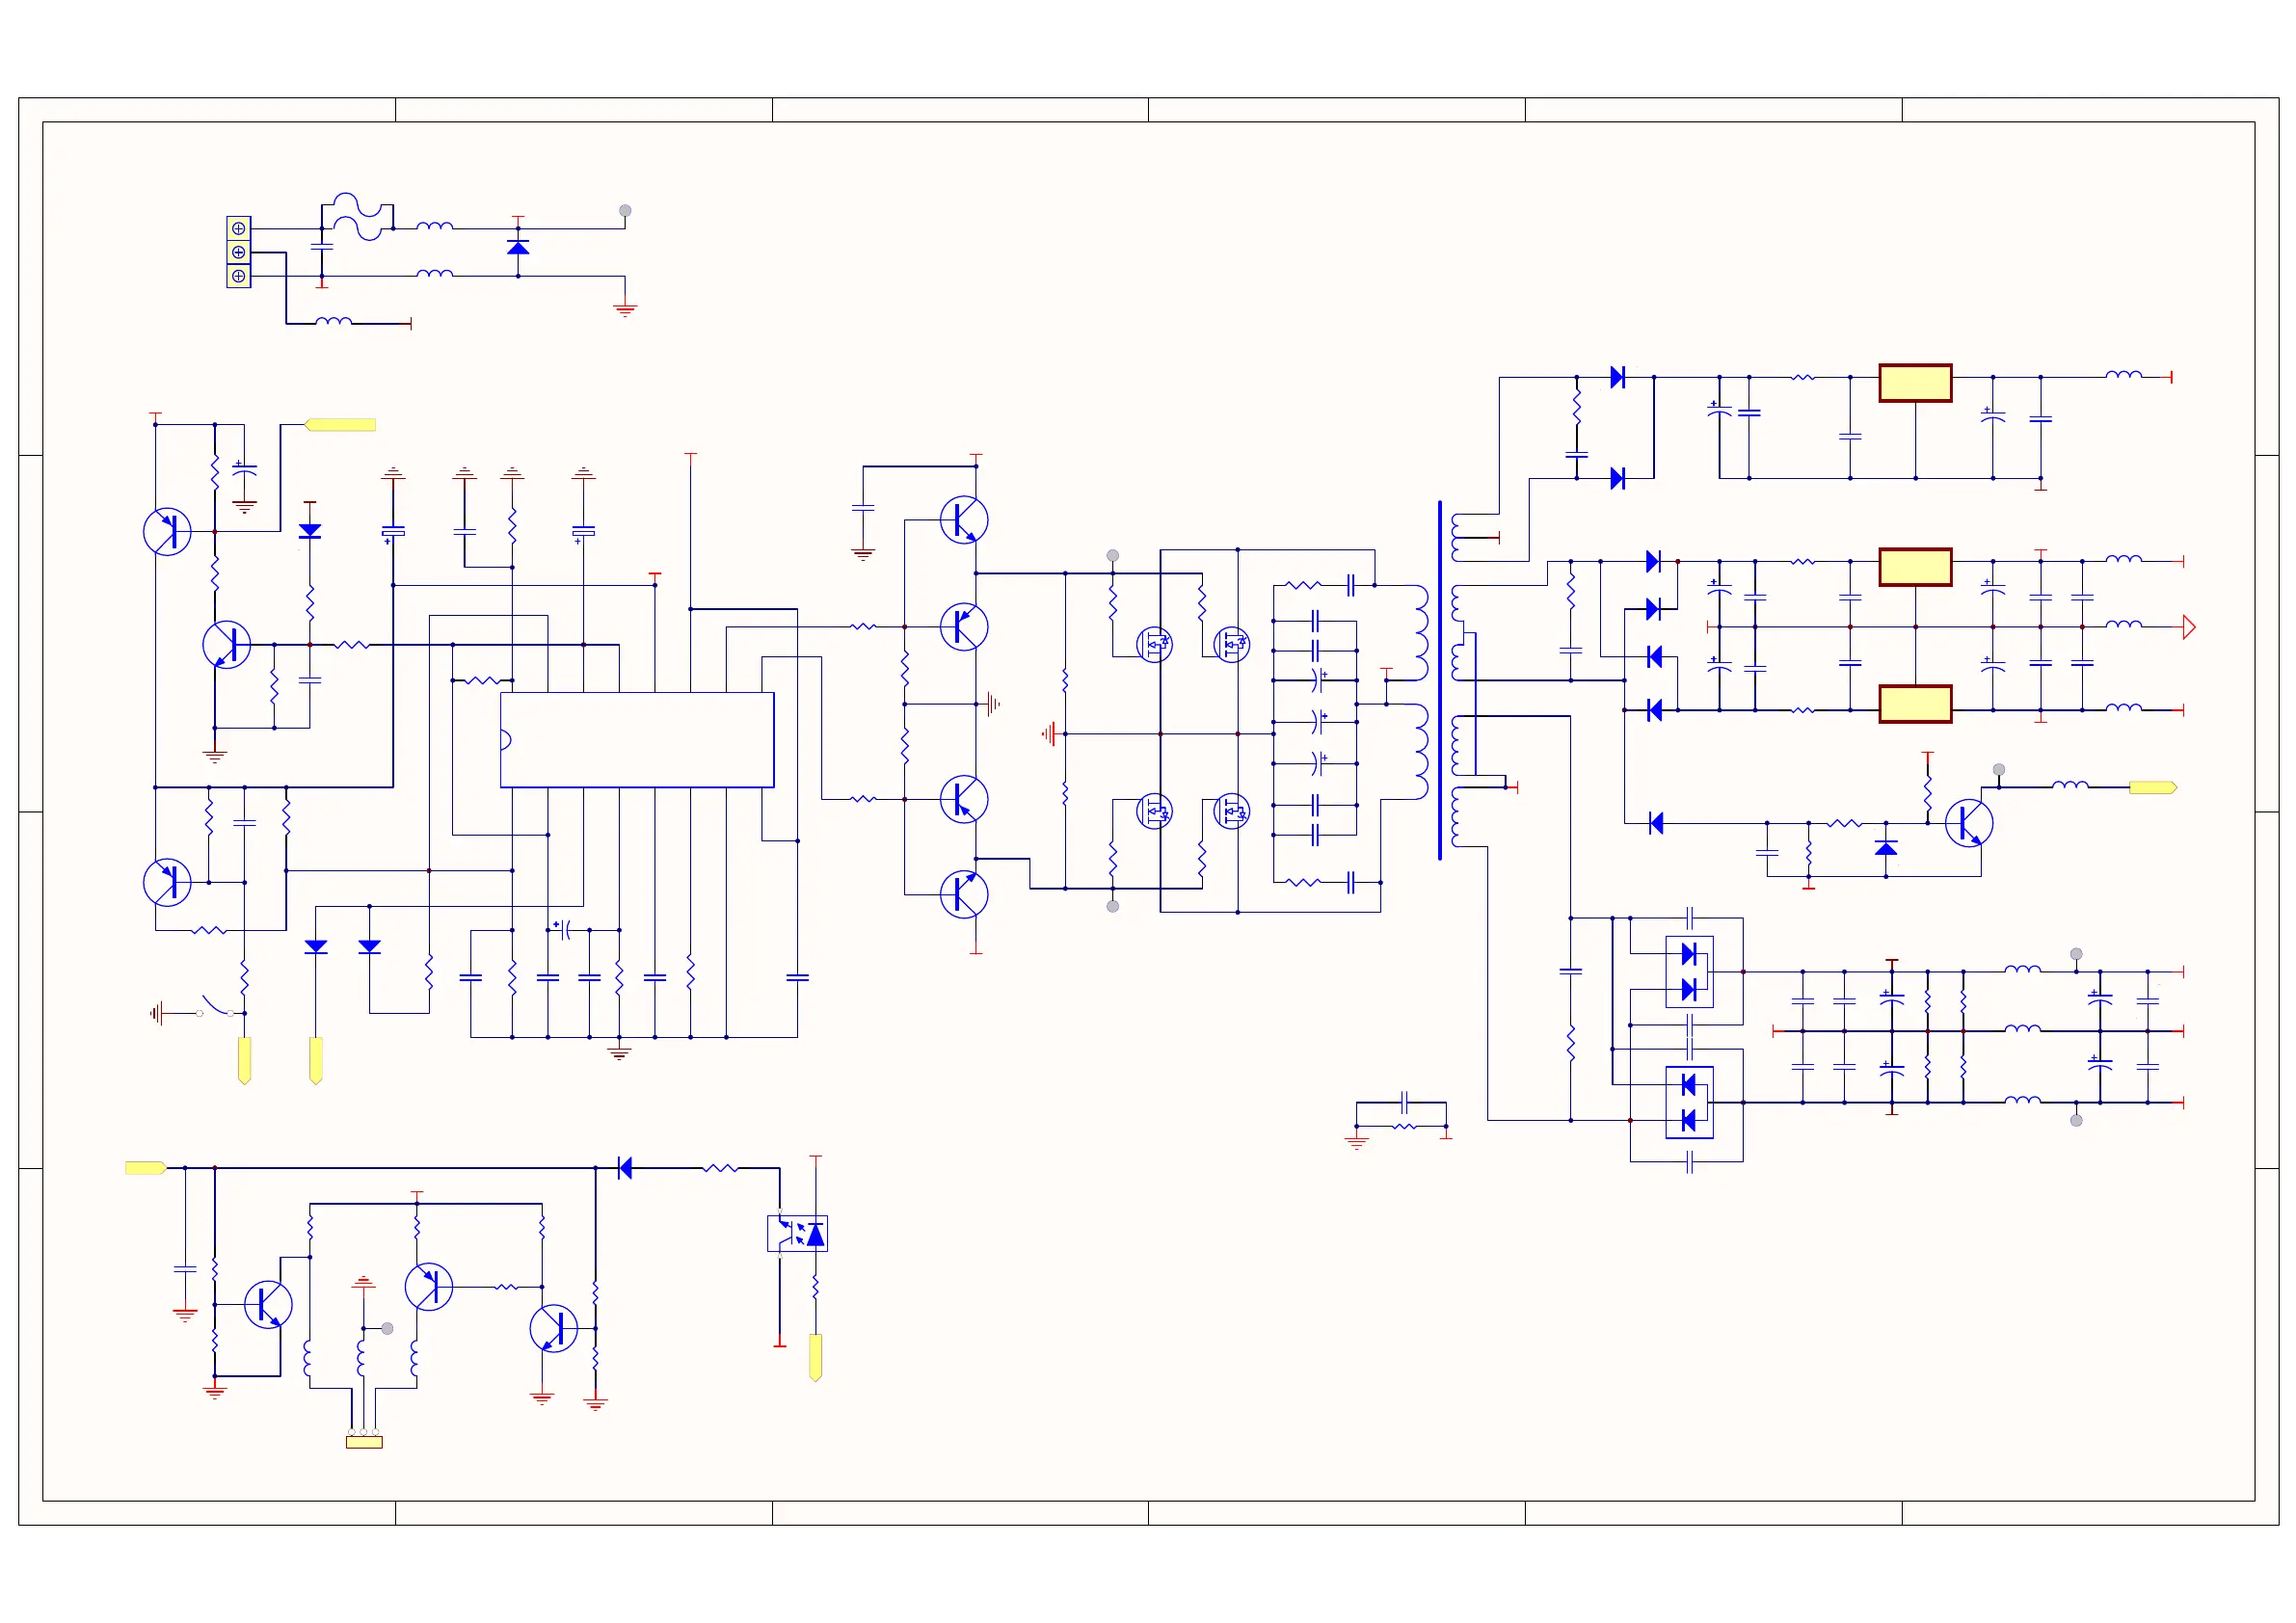
Task: Select the lower dual-diode rectifier package
Action: [1689, 1103]
